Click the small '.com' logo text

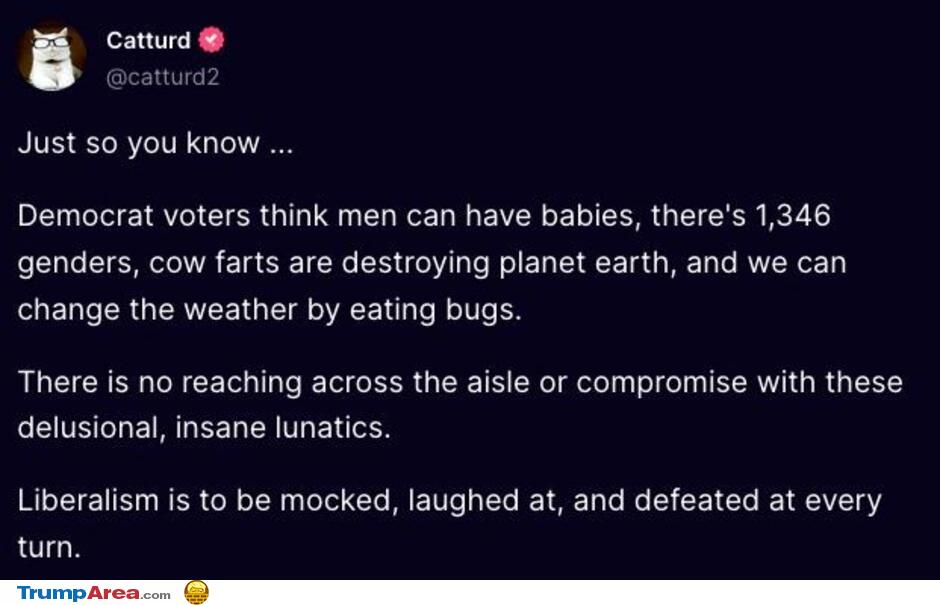(x=156, y=595)
